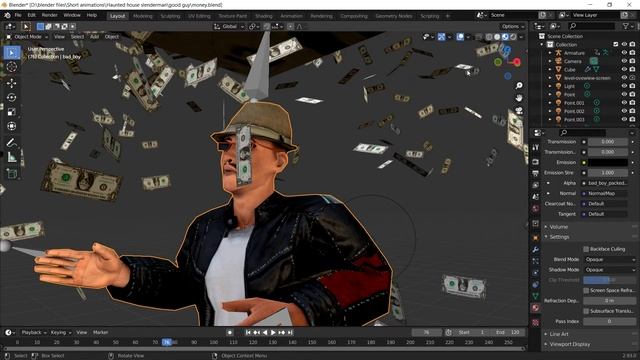The image size is (640, 360).
Task: Switch to the Shading workspace tab
Action: click(264, 16)
